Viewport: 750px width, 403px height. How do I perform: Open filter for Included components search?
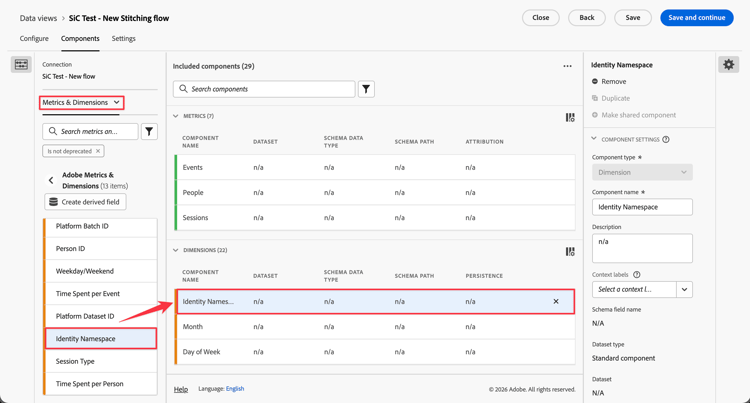coord(366,89)
